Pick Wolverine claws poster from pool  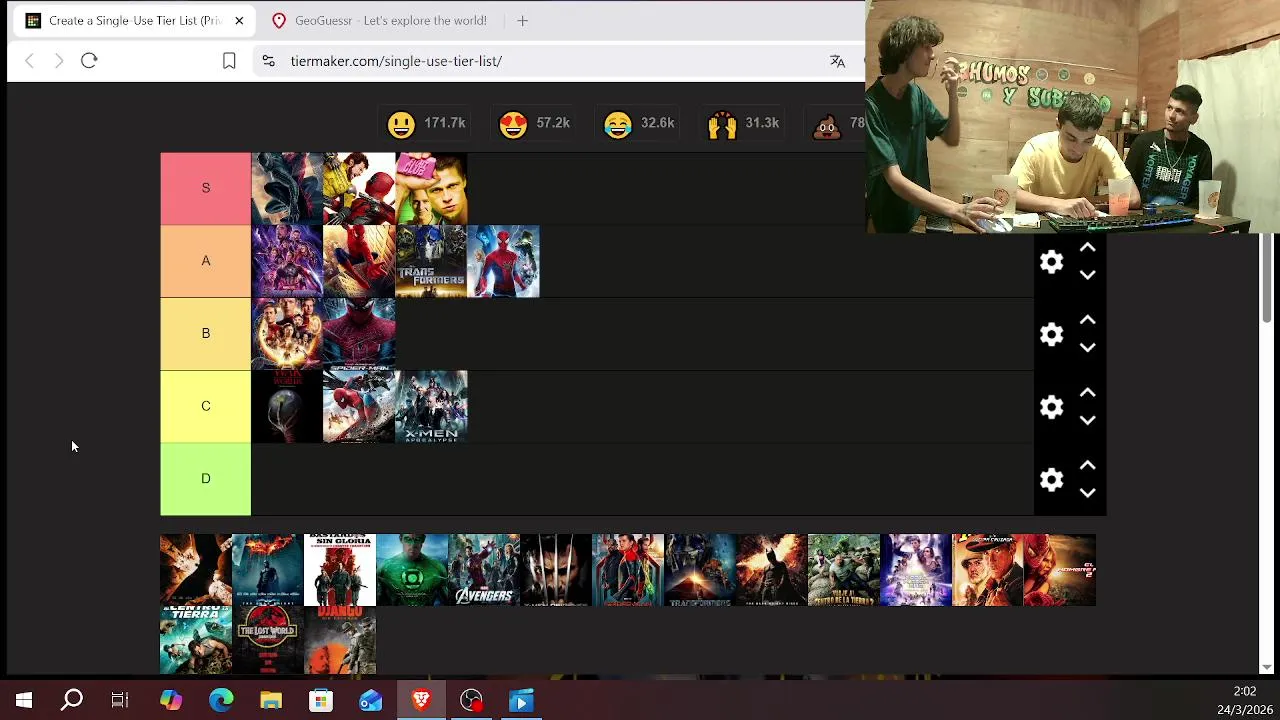(556, 570)
